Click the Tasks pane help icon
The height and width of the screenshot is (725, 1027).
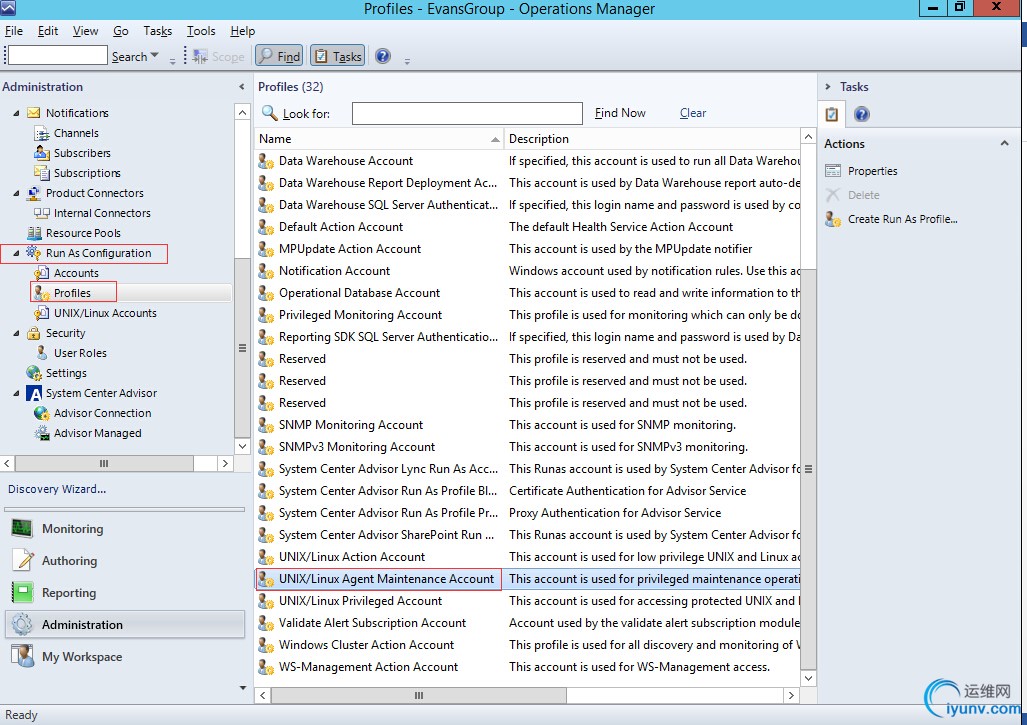[861, 114]
